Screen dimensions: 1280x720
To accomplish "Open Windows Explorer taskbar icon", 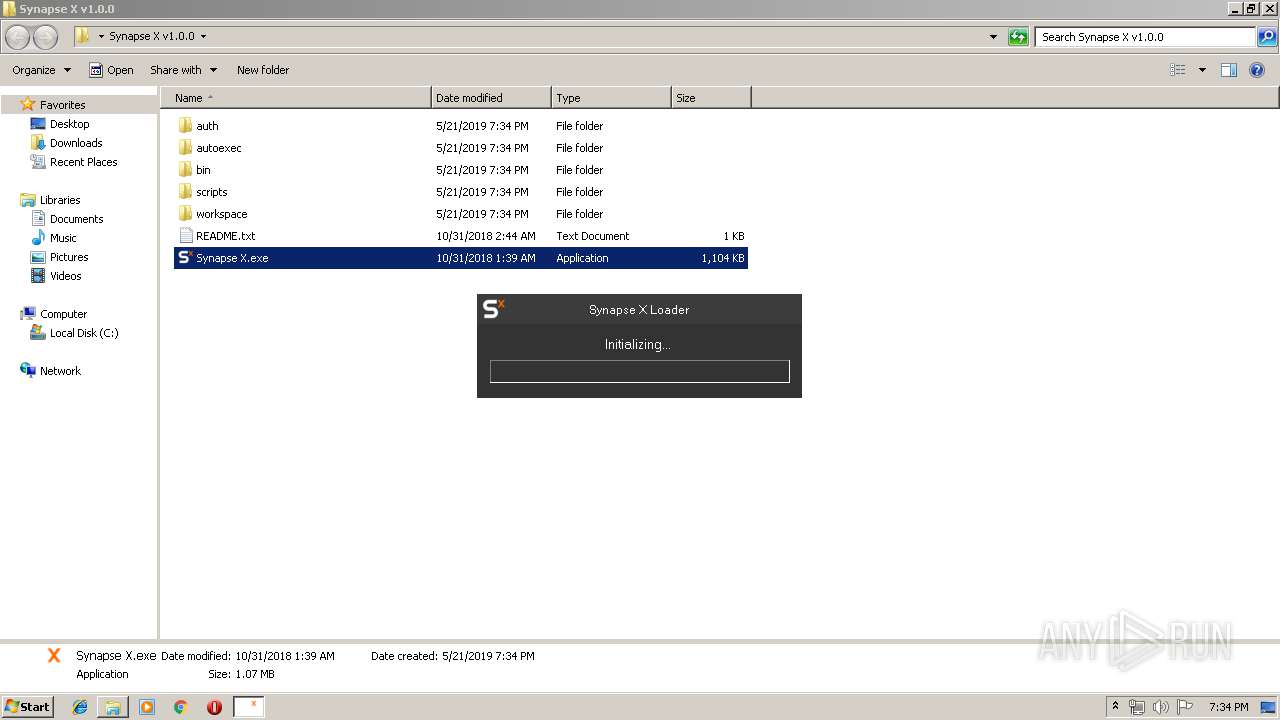I will pos(113,707).
